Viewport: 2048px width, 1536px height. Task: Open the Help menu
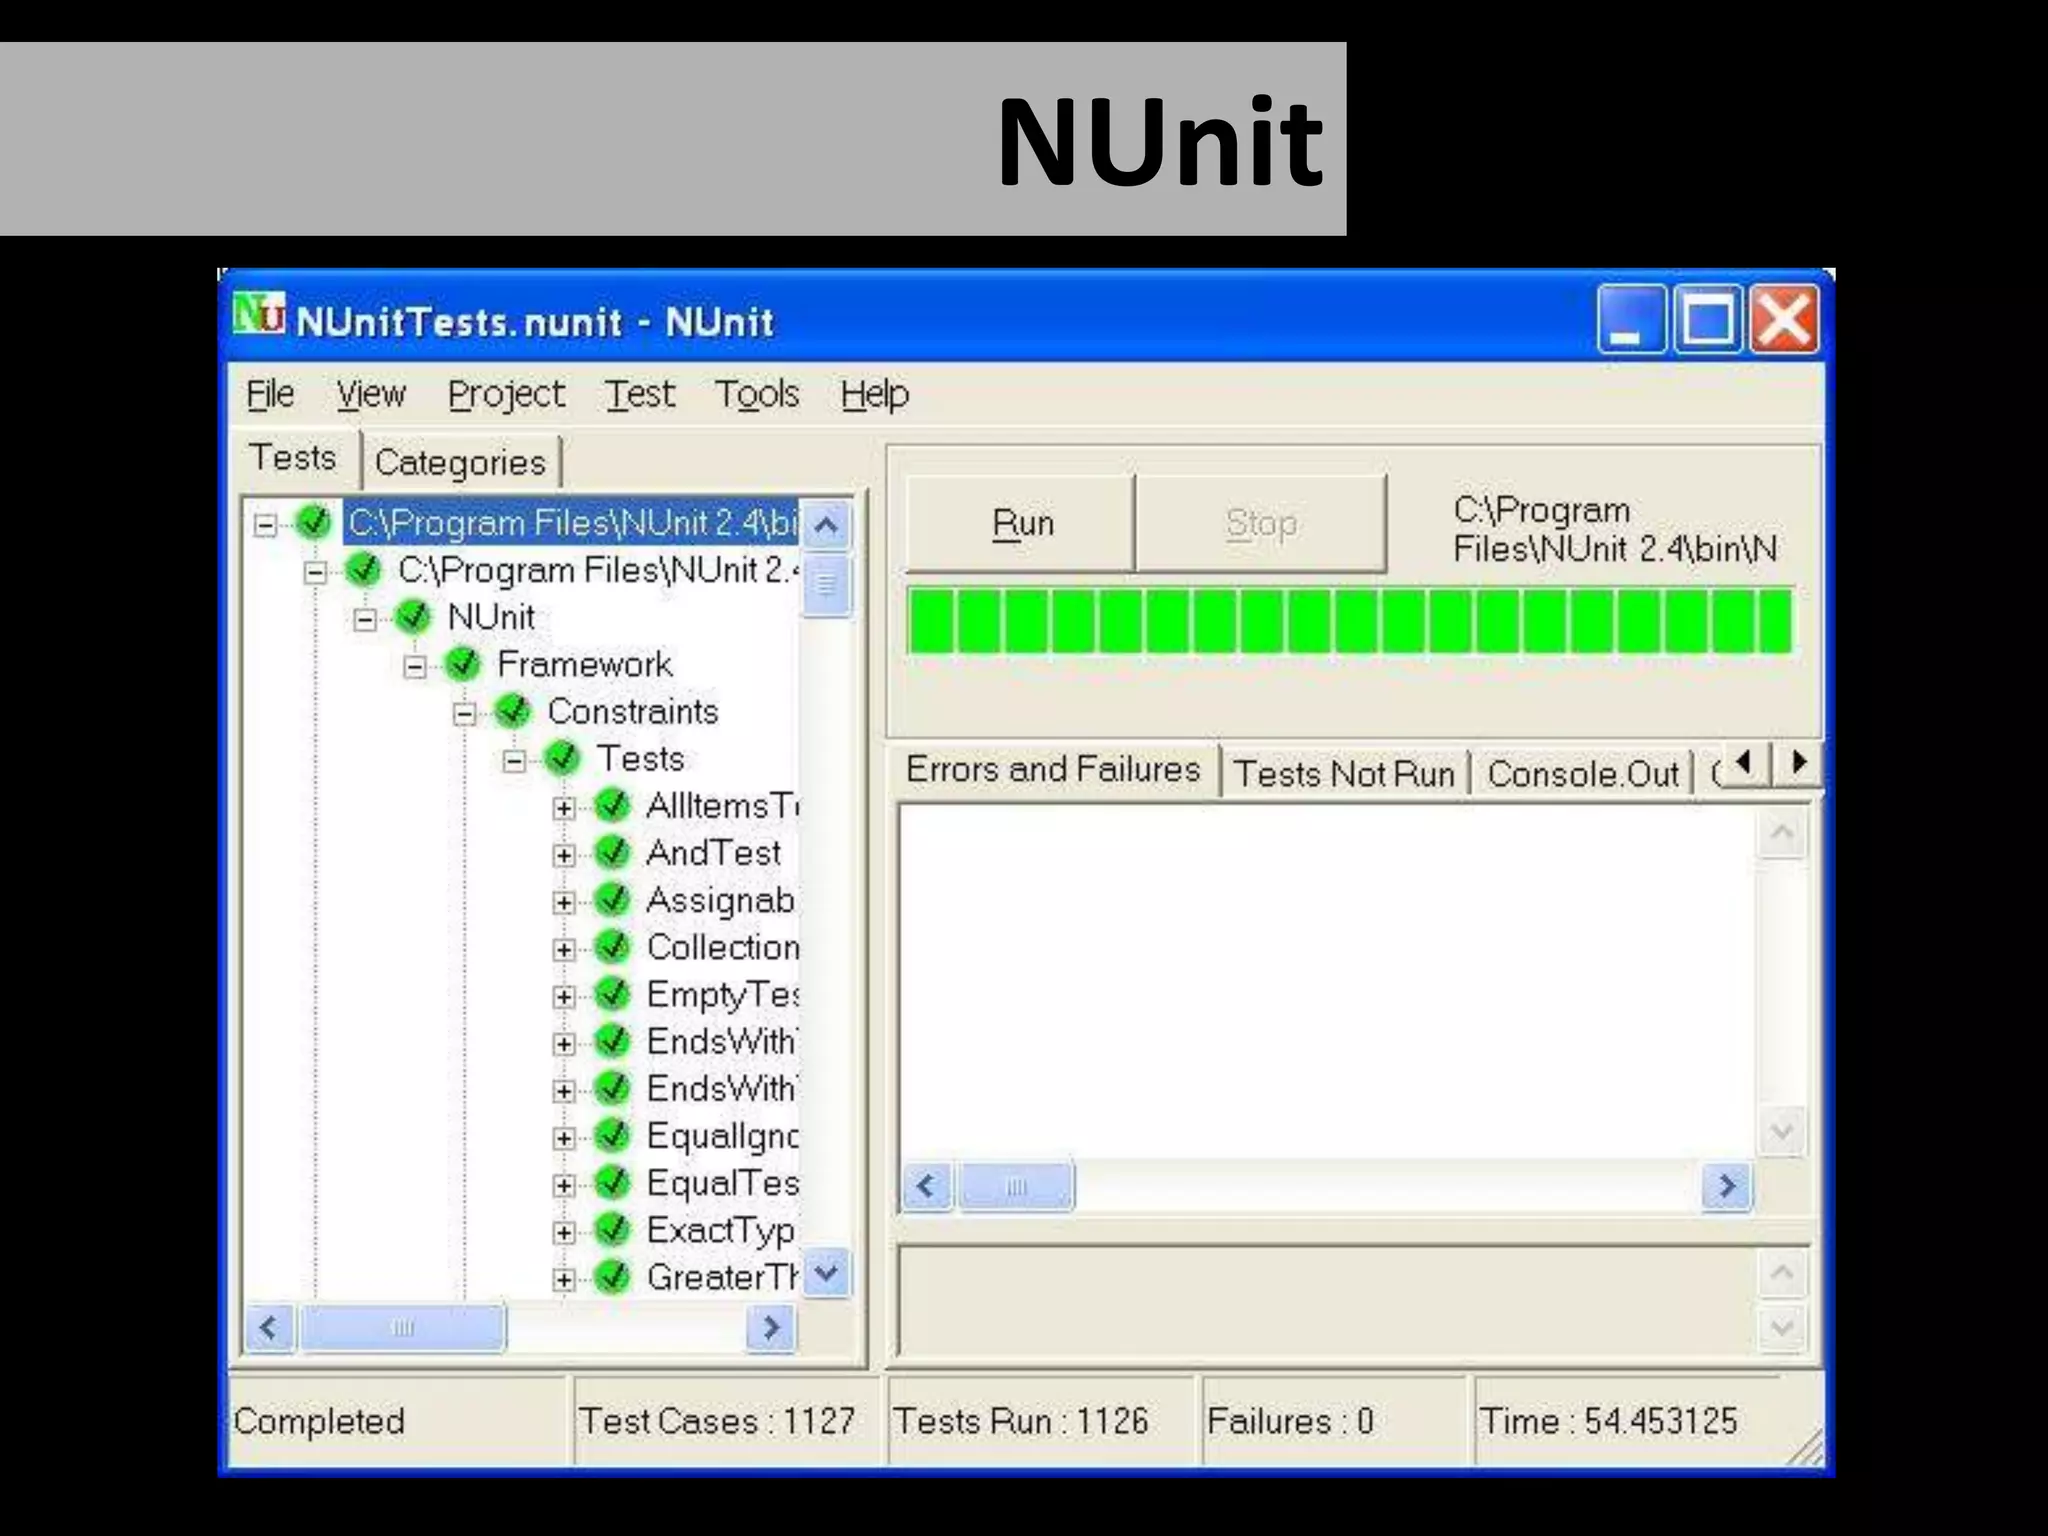pos(875,396)
